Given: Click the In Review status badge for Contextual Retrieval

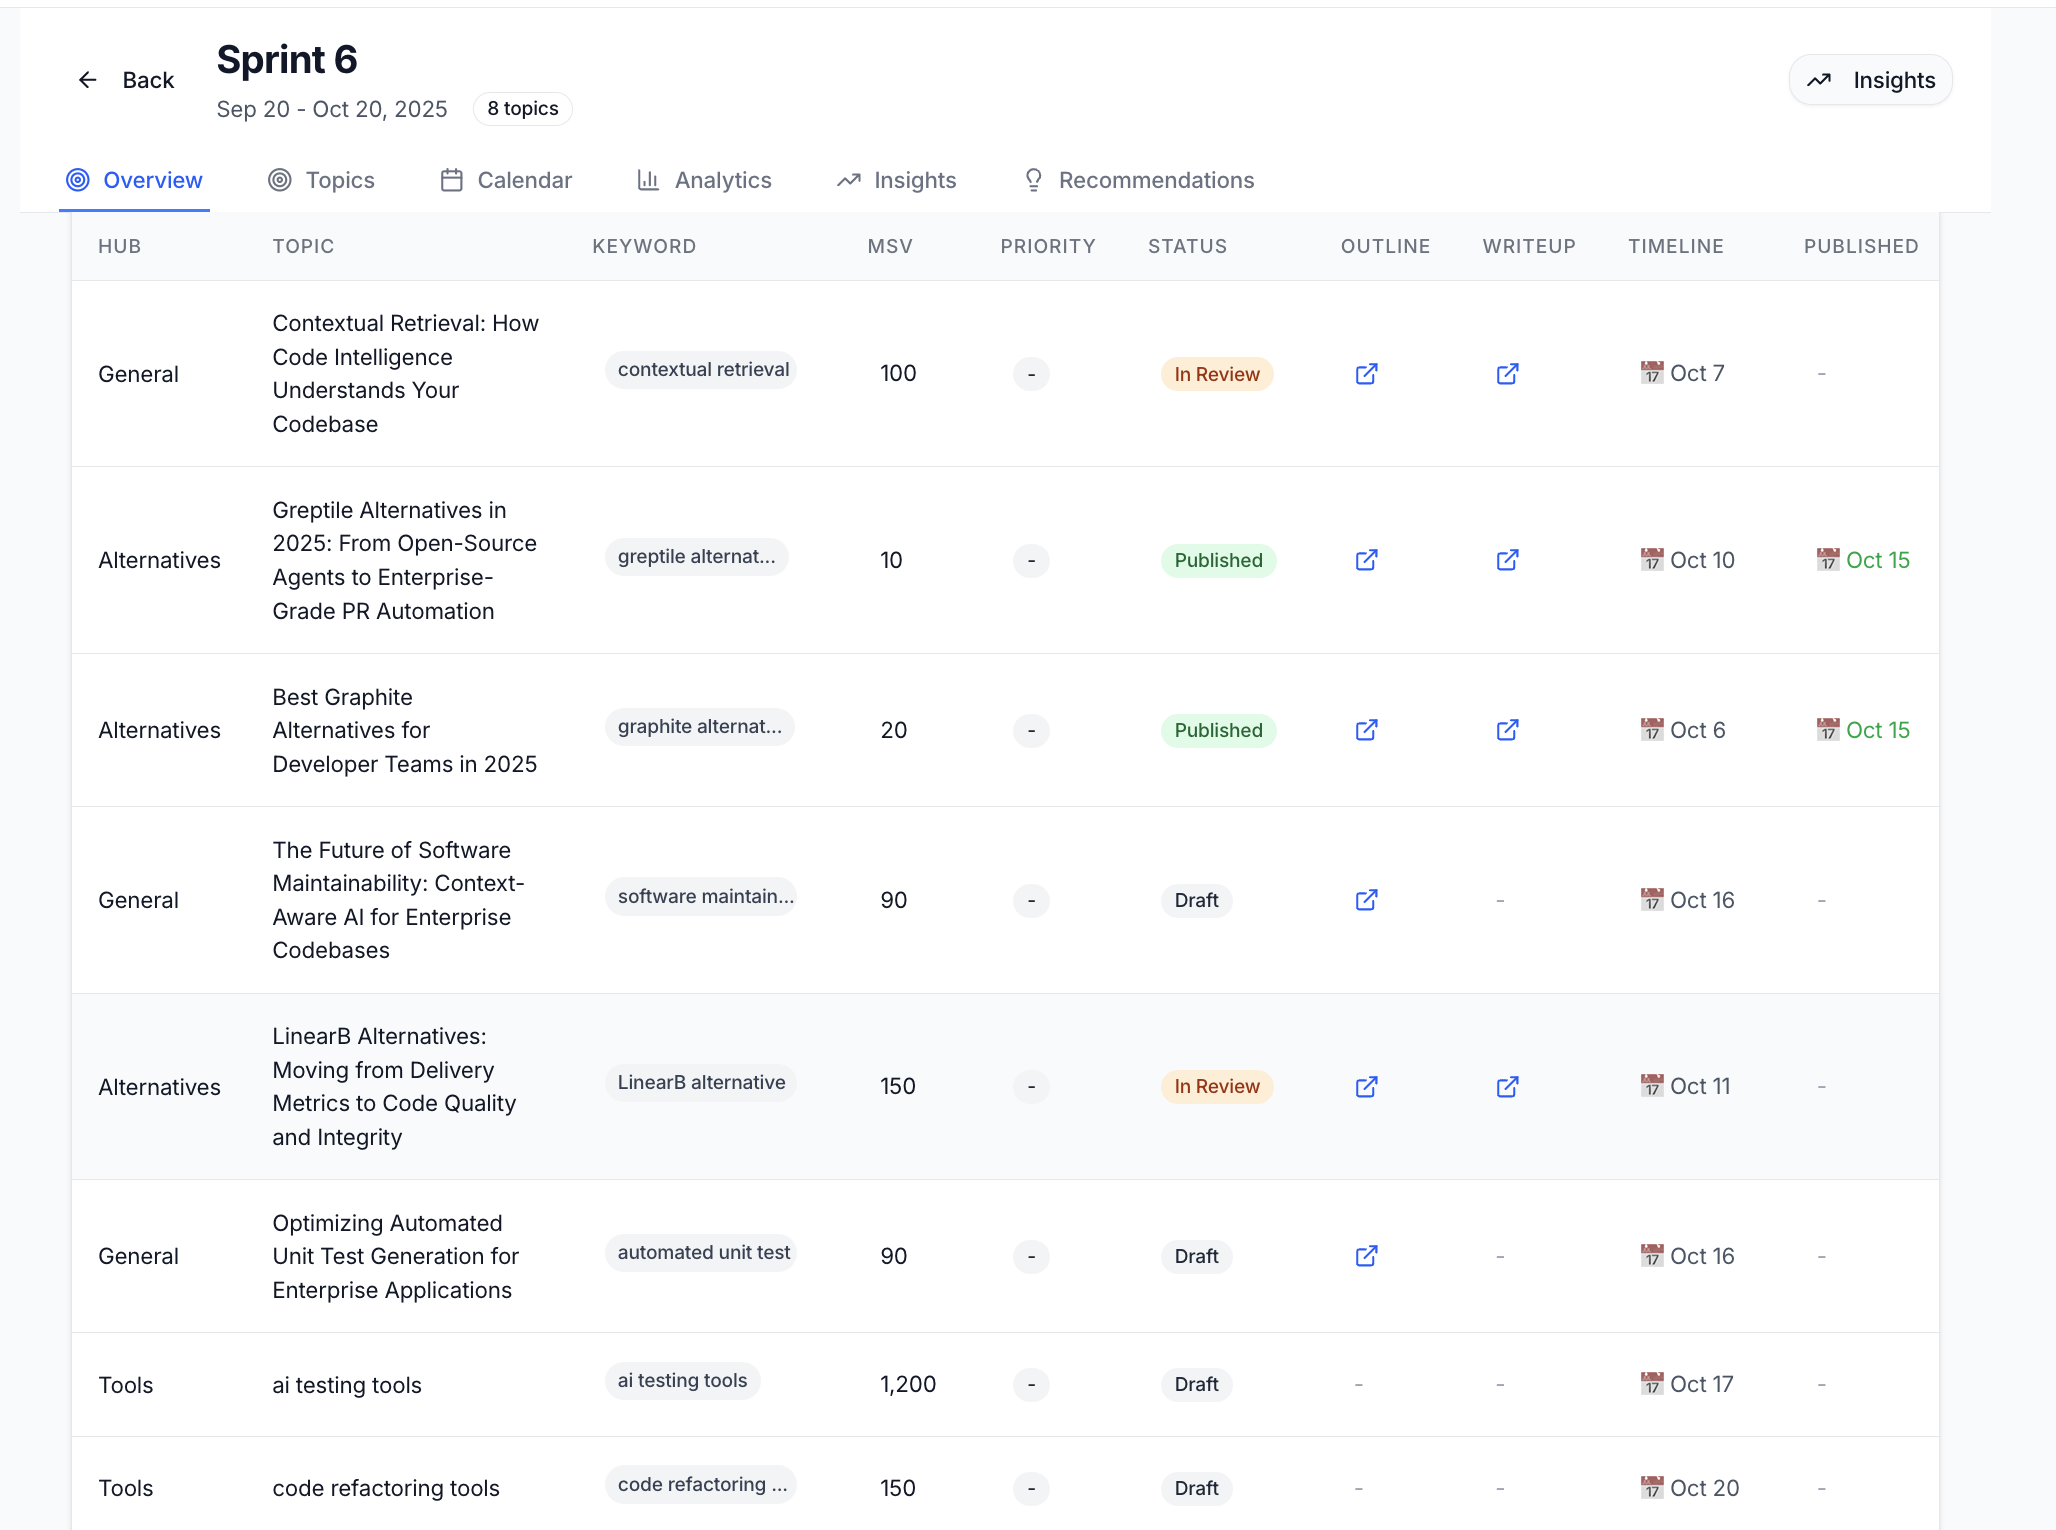Looking at the screenshot, I should [1216, 373].
